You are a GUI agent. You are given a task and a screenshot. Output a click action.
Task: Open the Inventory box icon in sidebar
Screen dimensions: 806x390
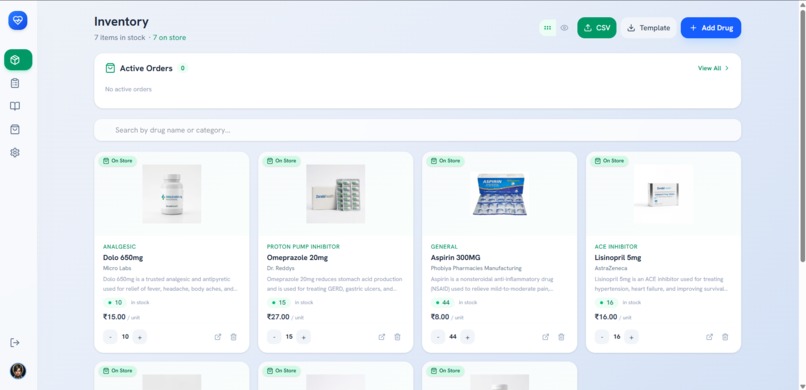(x=18, y=60)
